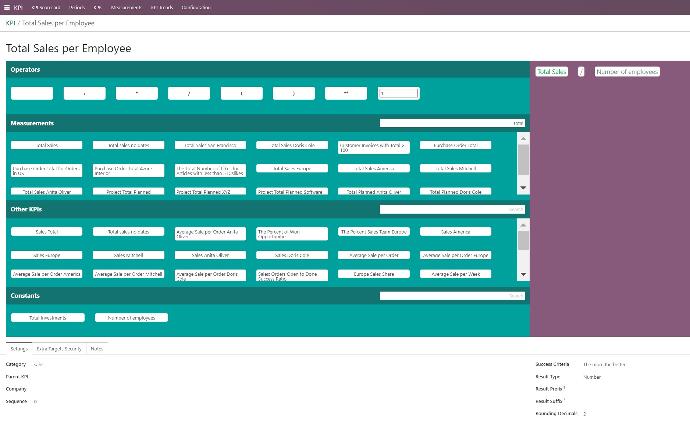The height and width of the screenshot is (428, 690).
Task: Click the Rounding Decimals value
Action: [585, 413]
